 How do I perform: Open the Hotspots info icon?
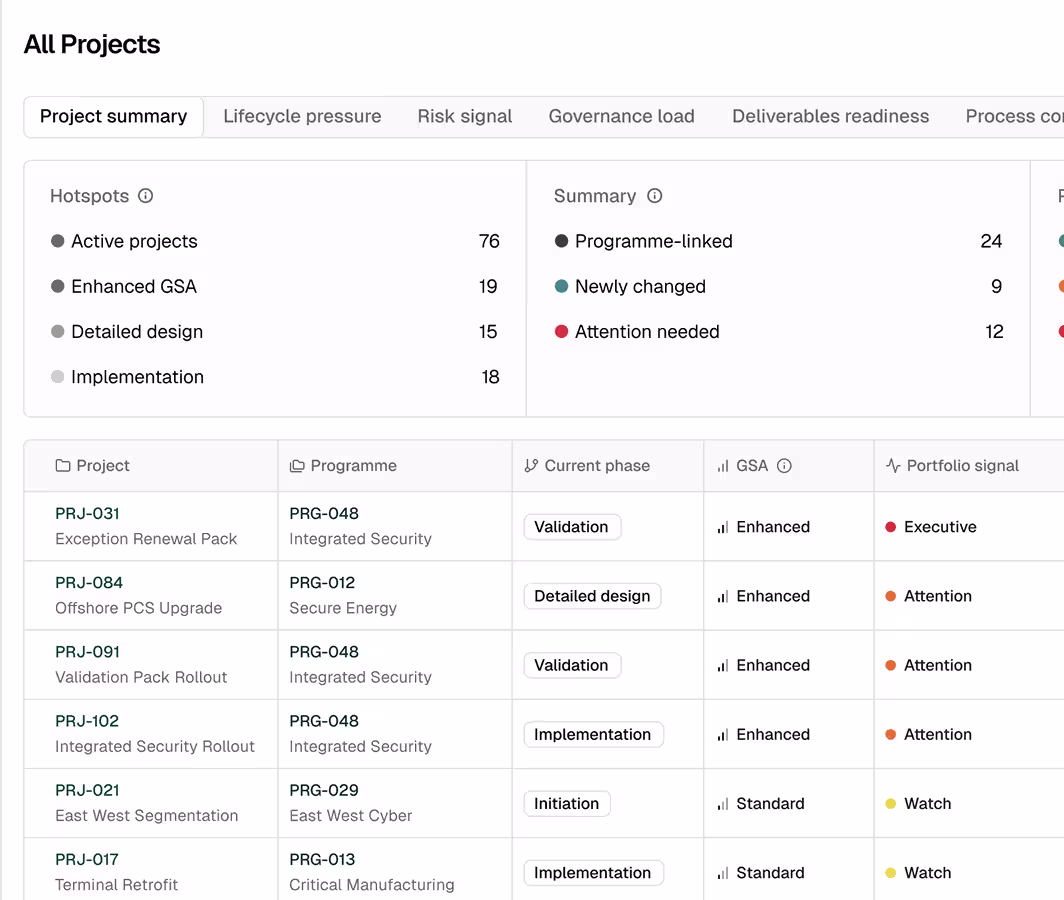tap(145, 196)
